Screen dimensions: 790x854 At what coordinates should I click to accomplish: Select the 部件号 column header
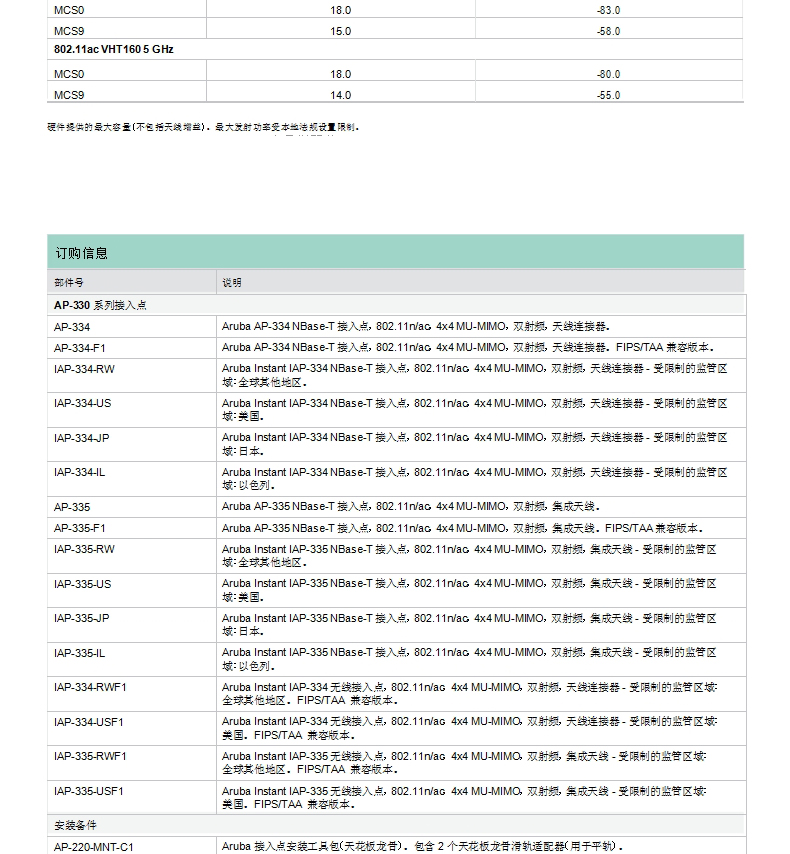pos(69,283)
